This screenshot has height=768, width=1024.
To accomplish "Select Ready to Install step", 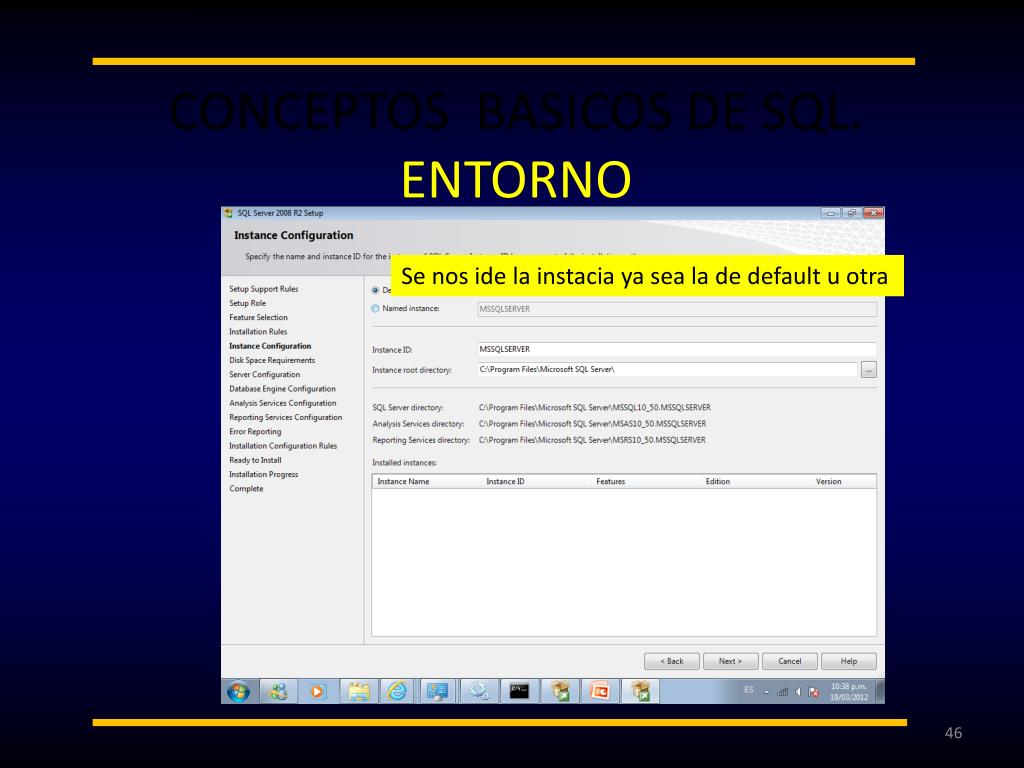I will click(255, 460).
